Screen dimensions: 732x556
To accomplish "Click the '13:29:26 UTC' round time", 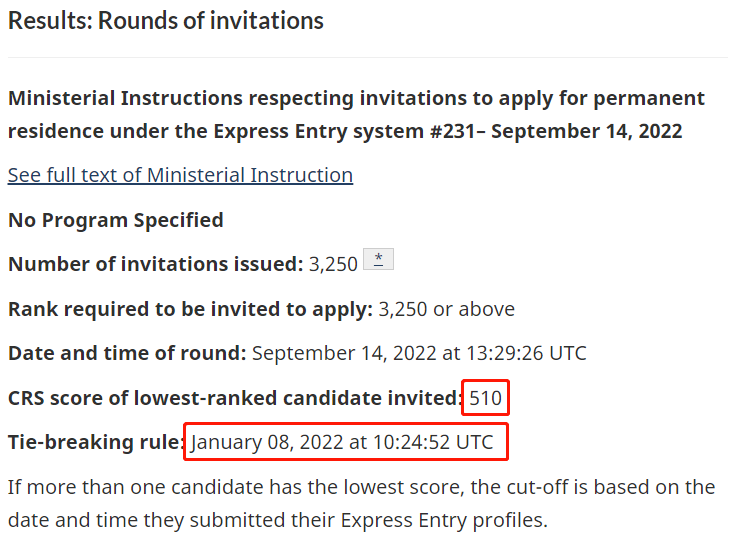I will click(527, 353).
